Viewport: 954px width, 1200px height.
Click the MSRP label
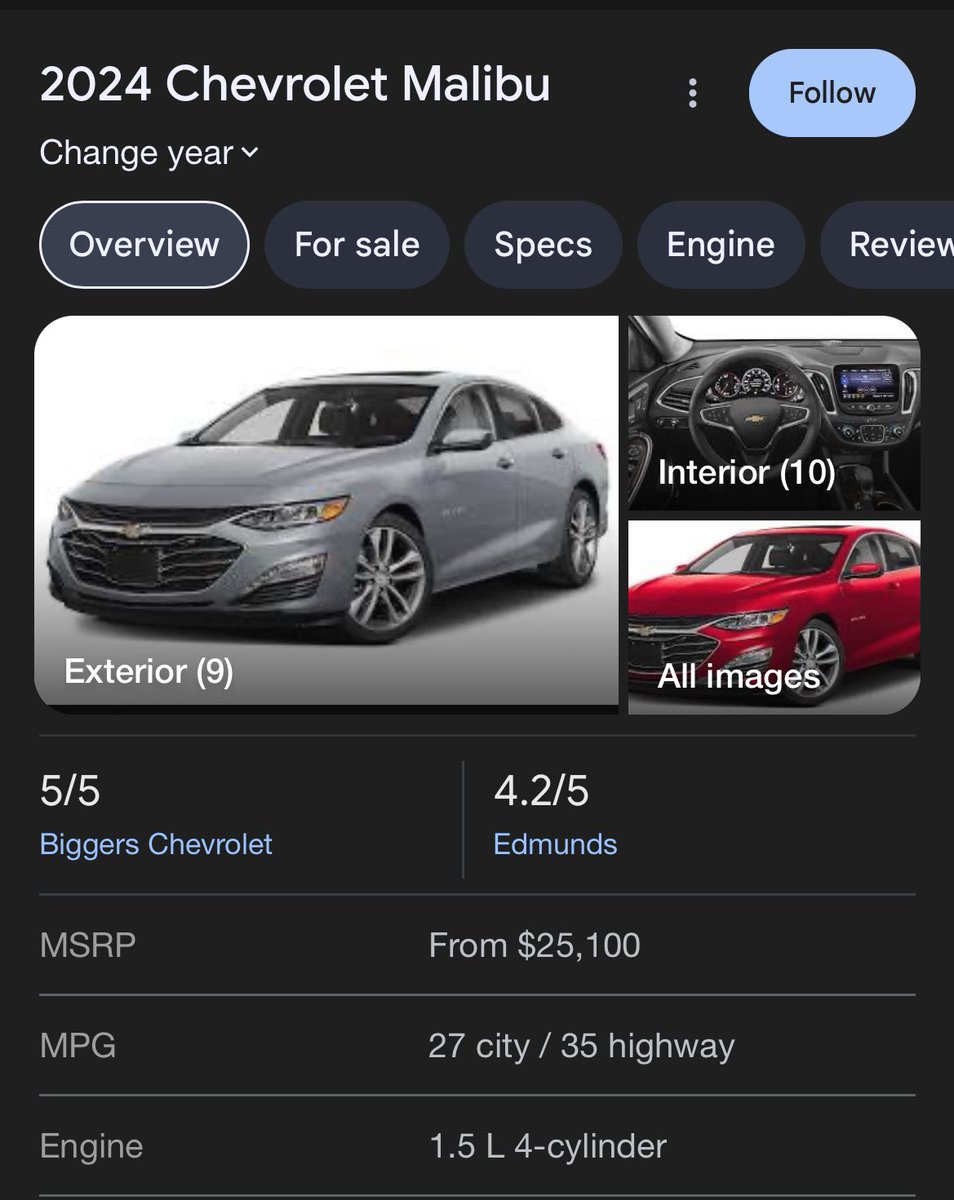(88, 945)
